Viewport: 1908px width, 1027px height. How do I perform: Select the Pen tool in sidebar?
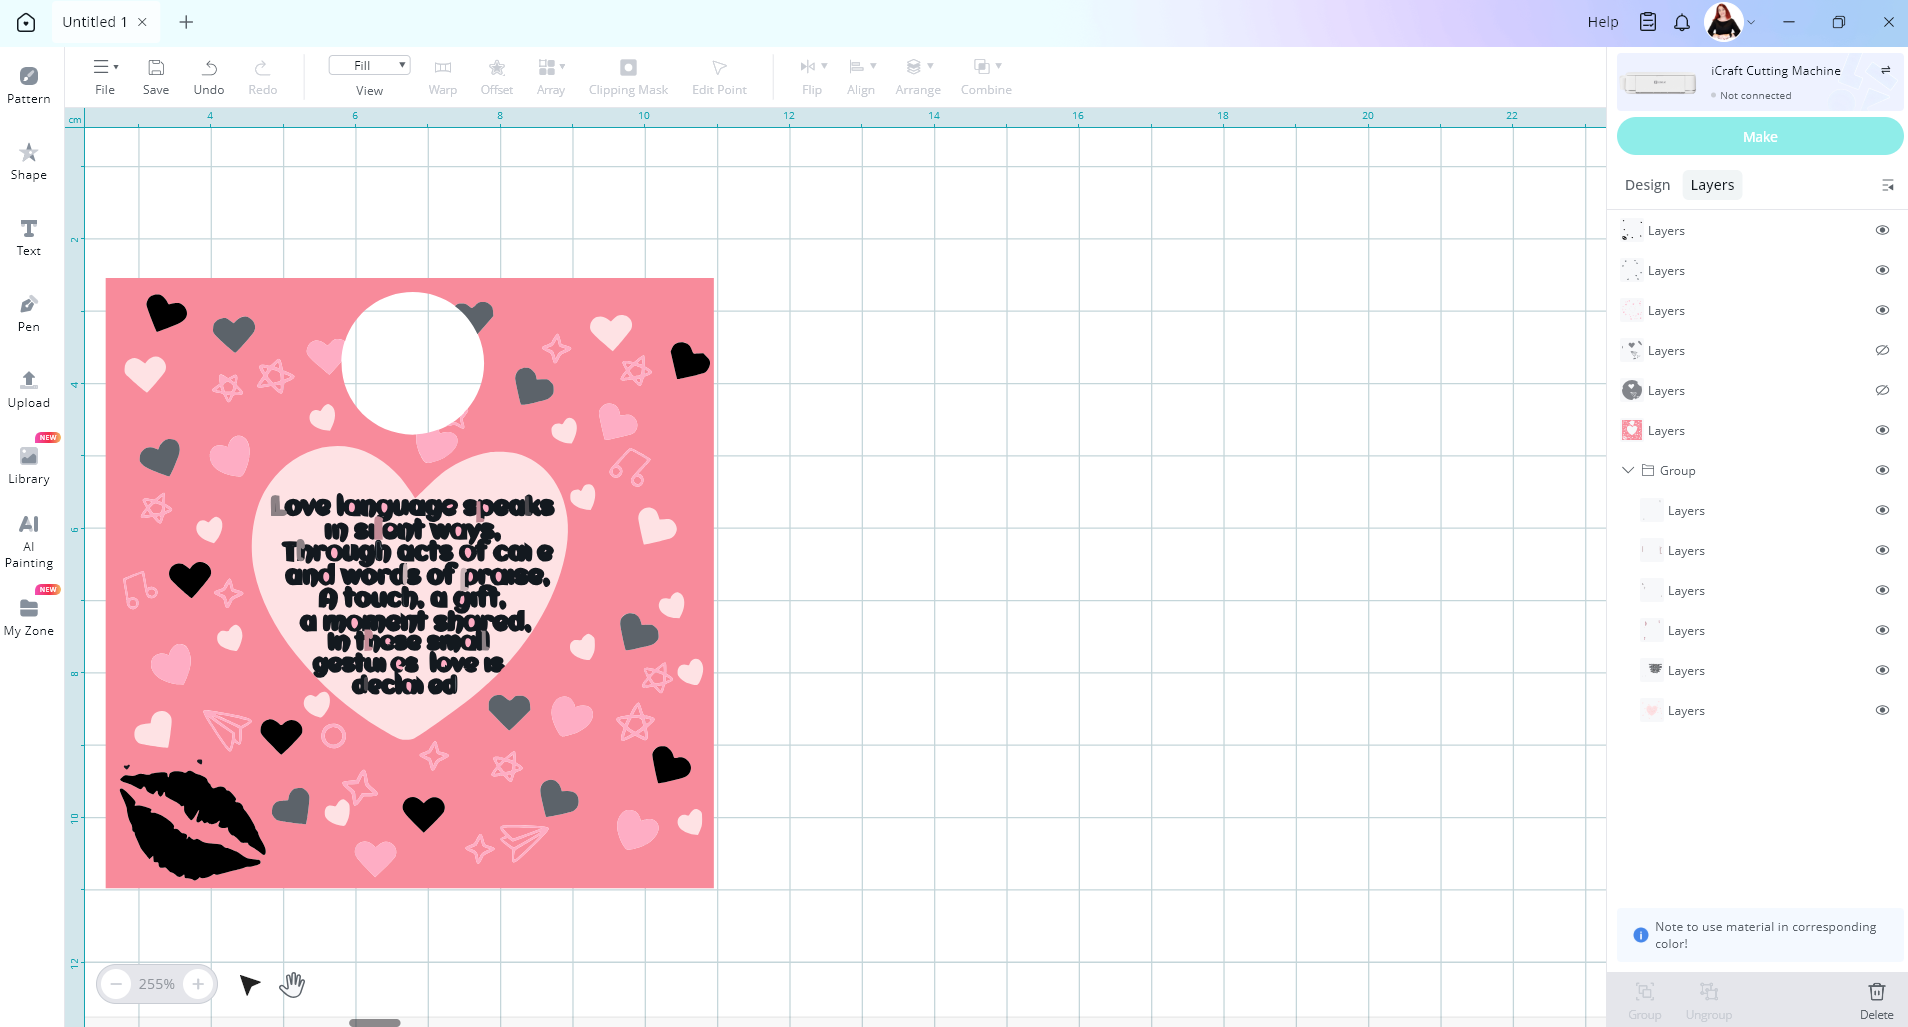click(x=29, y=312)
